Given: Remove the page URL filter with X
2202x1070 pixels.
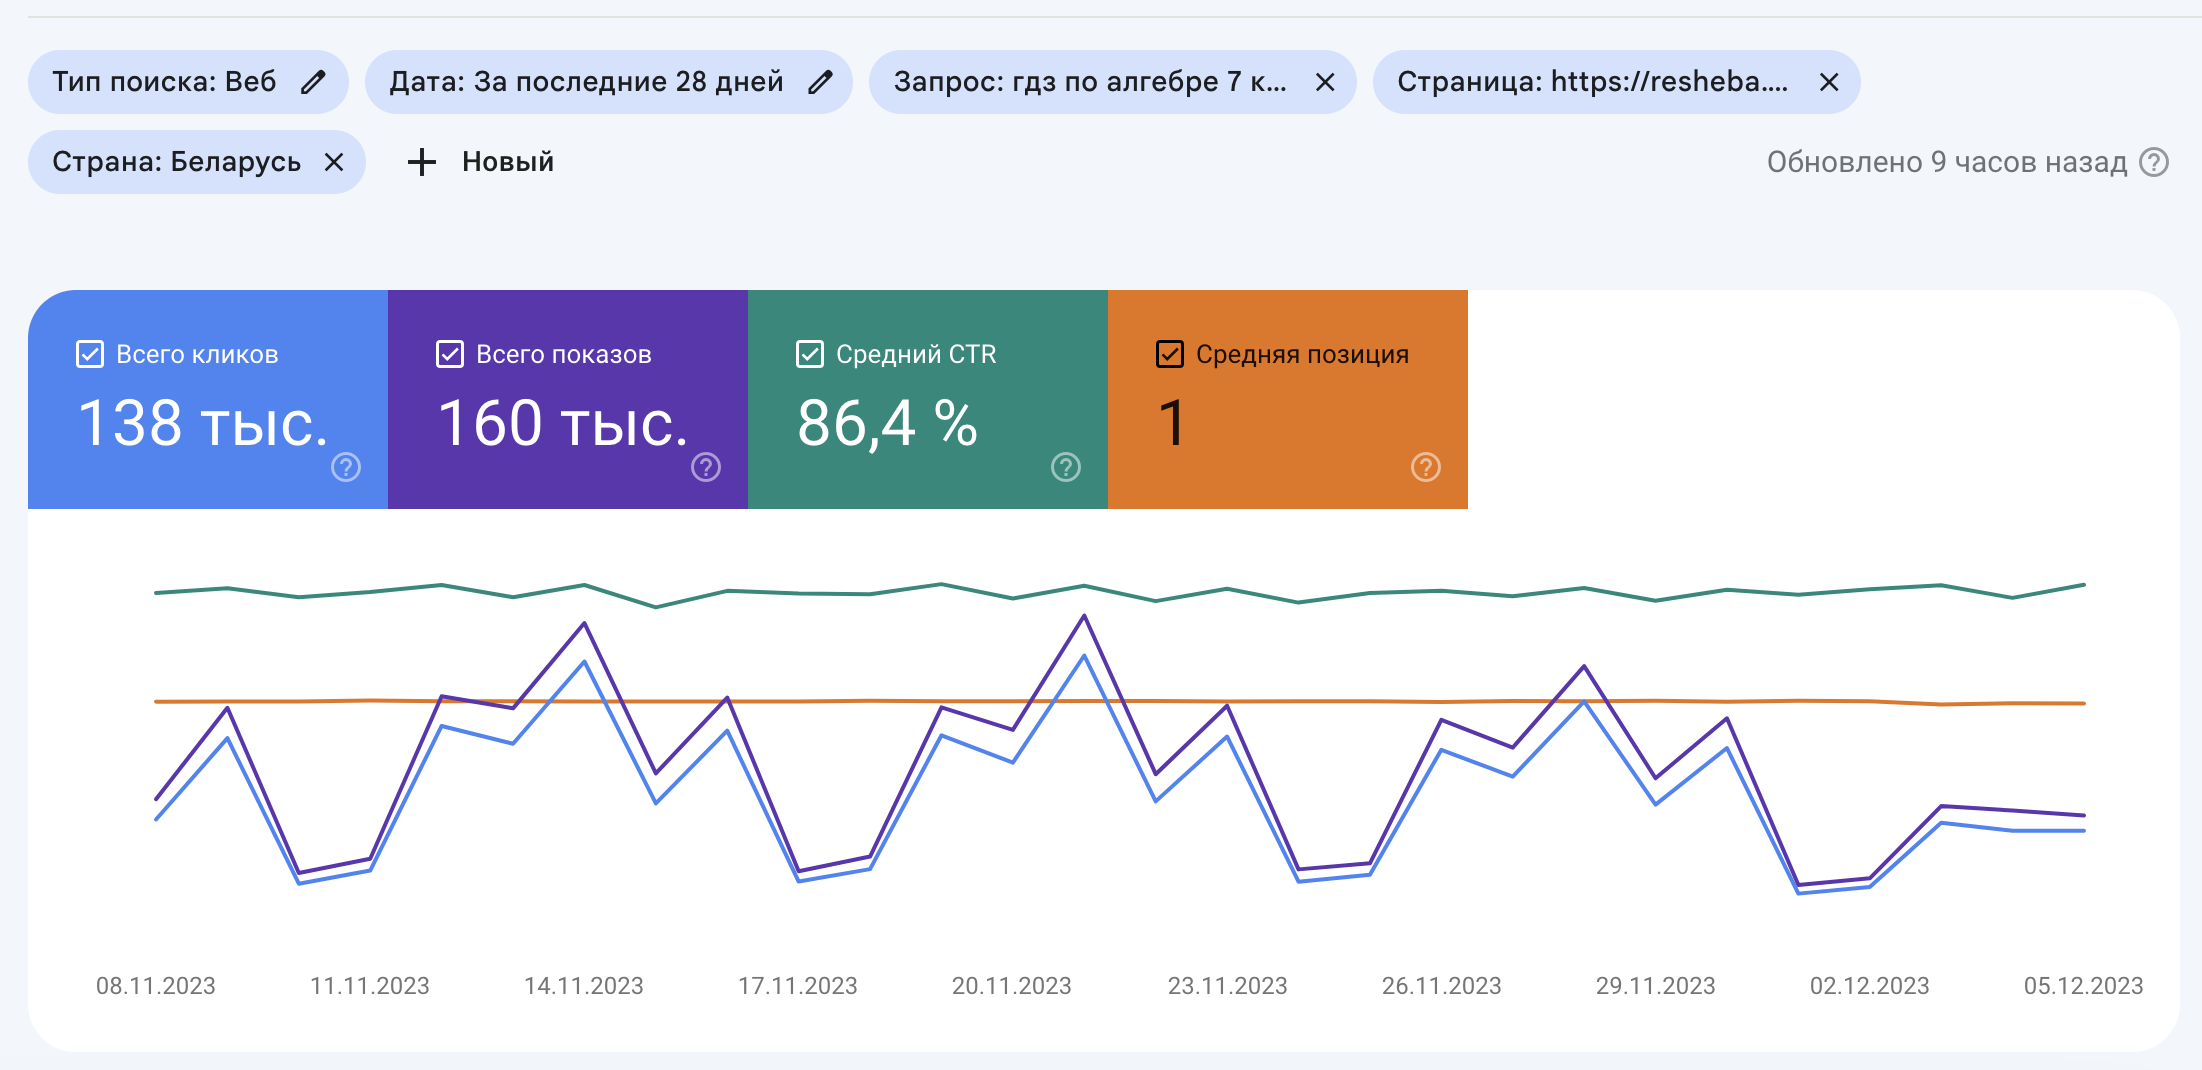Looking at the screenshot, I should (x=1829, y=82).
